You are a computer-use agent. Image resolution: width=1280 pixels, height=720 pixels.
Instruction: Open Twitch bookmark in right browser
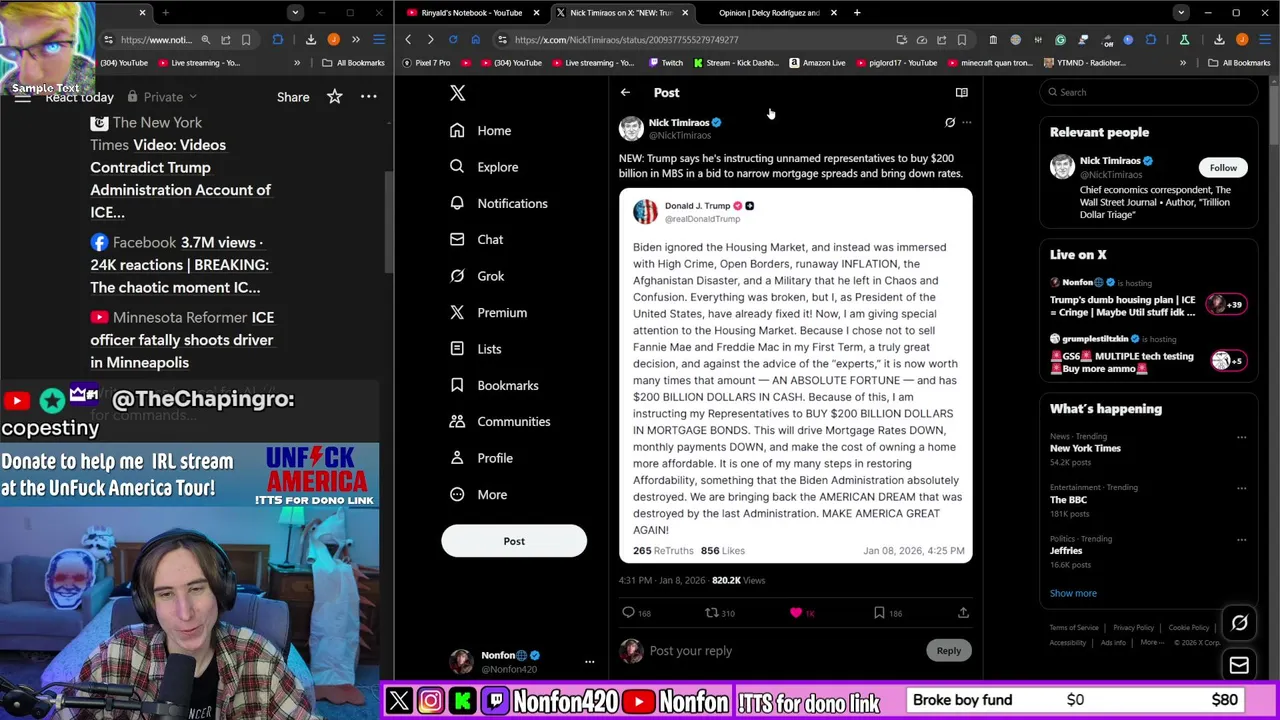665,62
